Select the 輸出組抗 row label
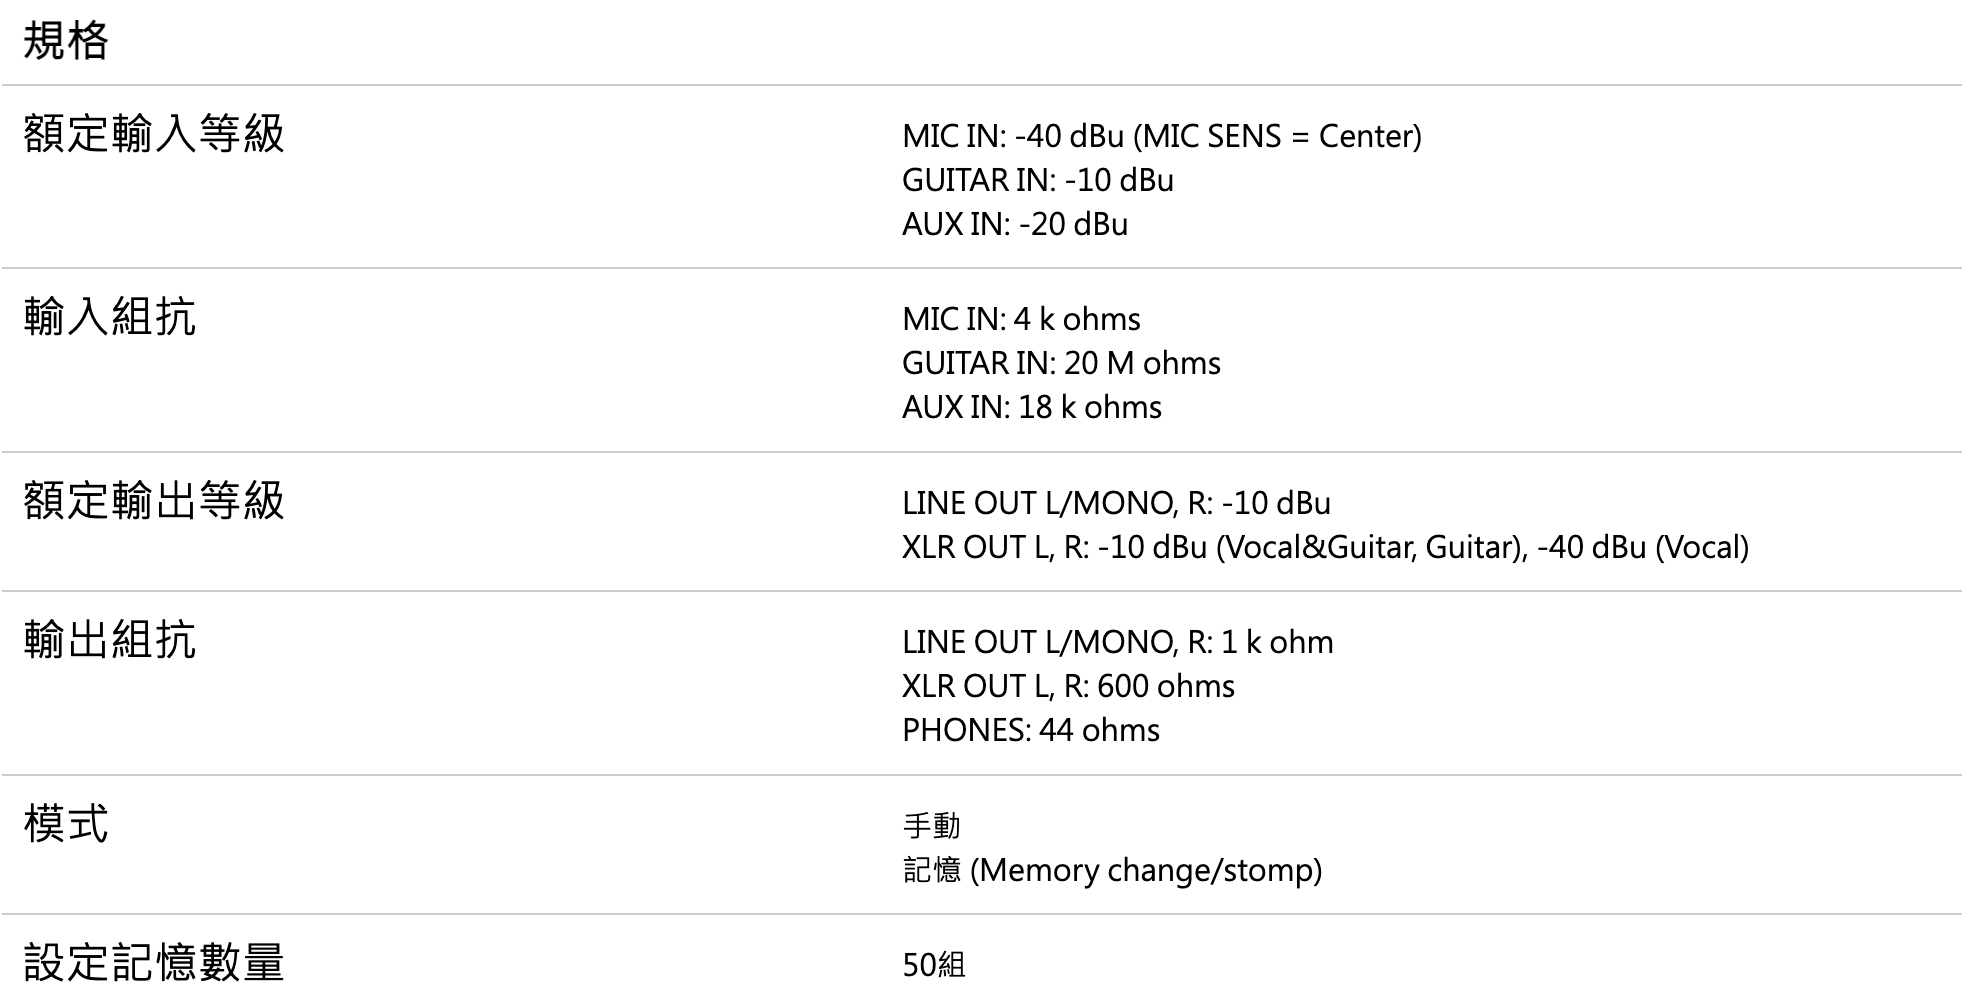Image resolution: width=1972 pixels, height=1004 pixels. pyautogui.click(x=110, y=639)
